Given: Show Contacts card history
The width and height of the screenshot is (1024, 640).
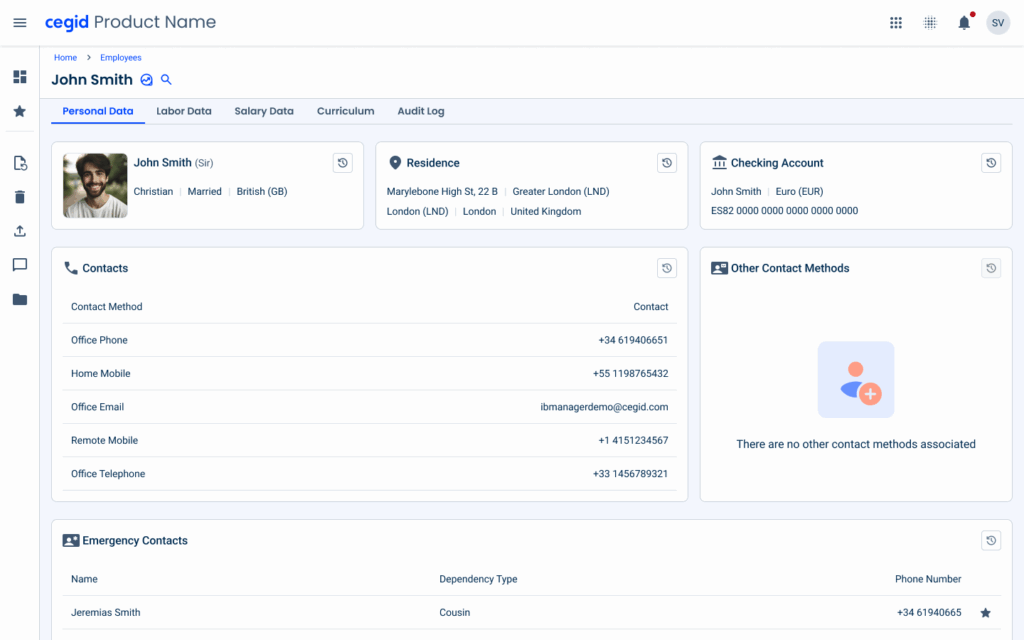Looking at the screenshot, I should tap(667, 268).
